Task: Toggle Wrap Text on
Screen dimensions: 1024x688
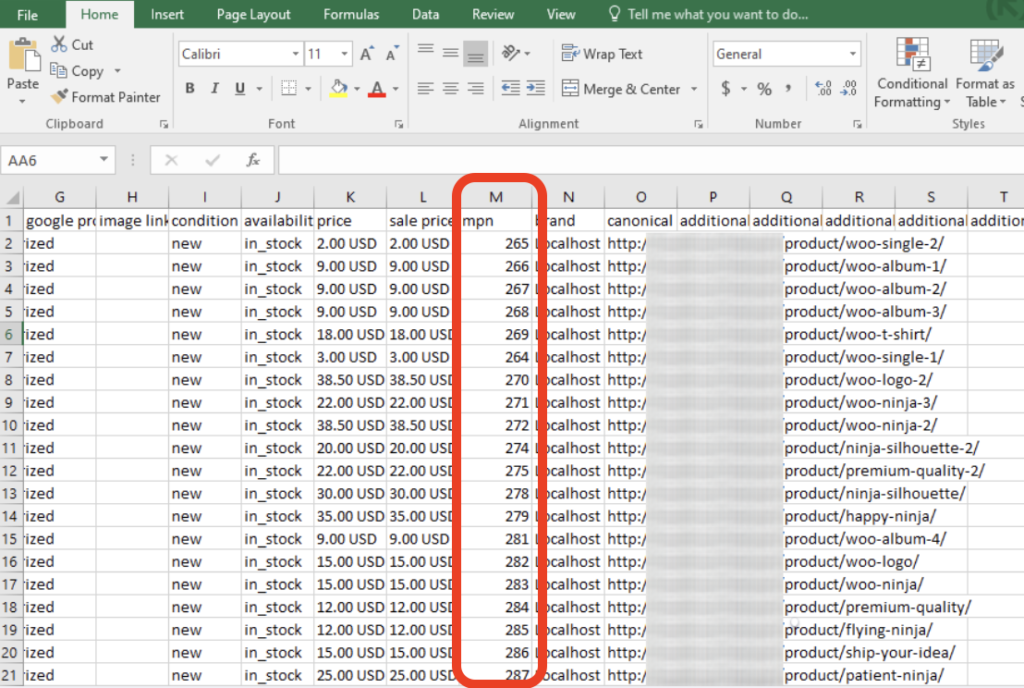Action: (x=602, y=54)
